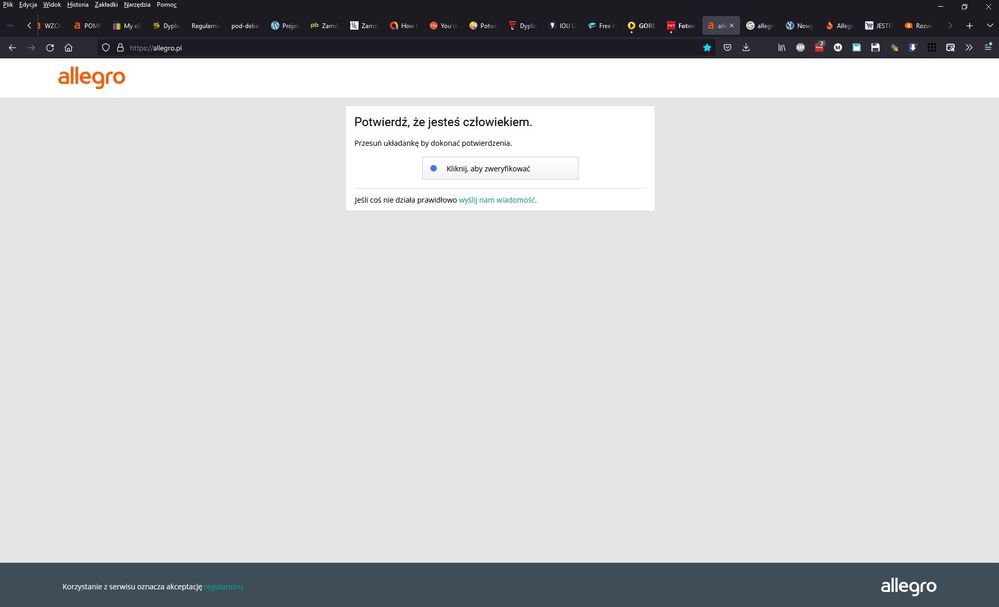Switch to the JESTE tab
Screen dimensions: 999x607
(x=877, y=26)
